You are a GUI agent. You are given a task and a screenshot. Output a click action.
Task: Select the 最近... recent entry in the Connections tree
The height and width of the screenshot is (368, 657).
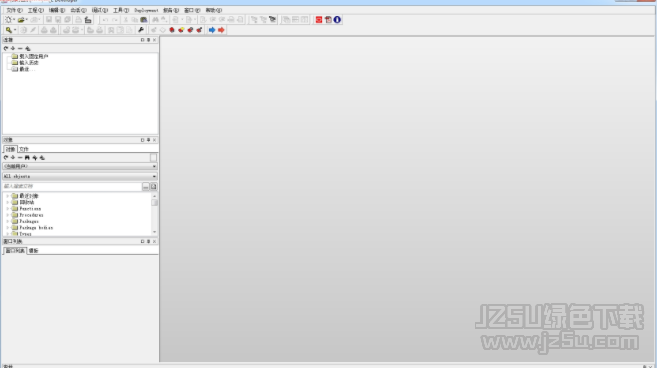click(x=23, y=69)
